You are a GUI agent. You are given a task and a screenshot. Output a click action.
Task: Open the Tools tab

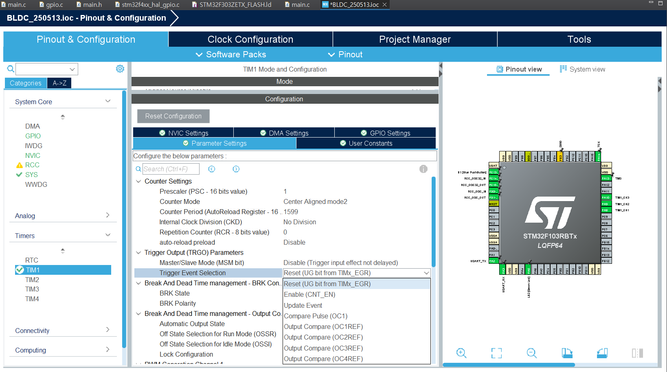pyautogui.click(x=579, y=39)
